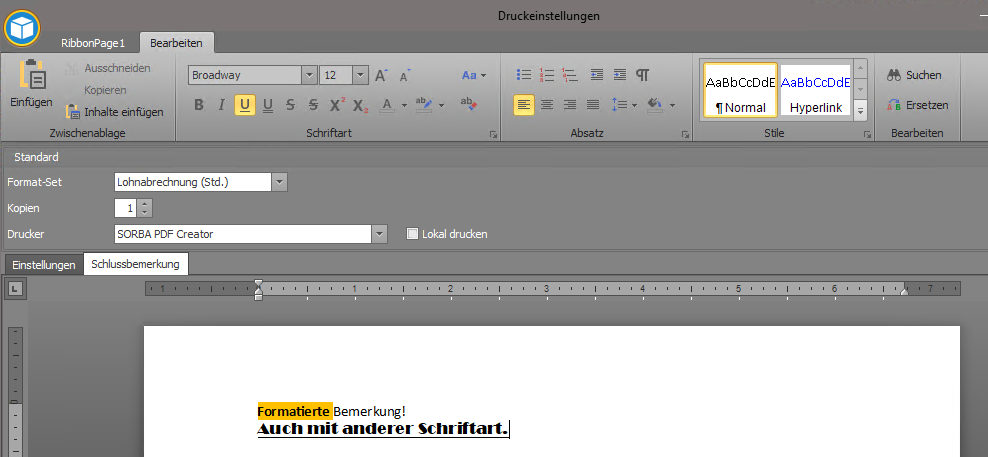Image resolution: width=988 pixels, height=457 pixels.
Task: Open the RibbonPage1 ribbon tab
Action: pyautogui.click(x=92, y=43)
